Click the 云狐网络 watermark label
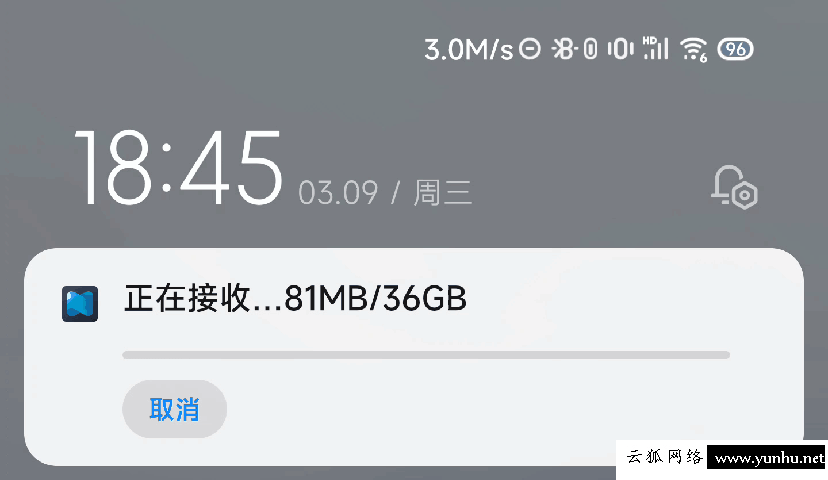The height and width of the screenshot is (480, 828). coord(664,456)
